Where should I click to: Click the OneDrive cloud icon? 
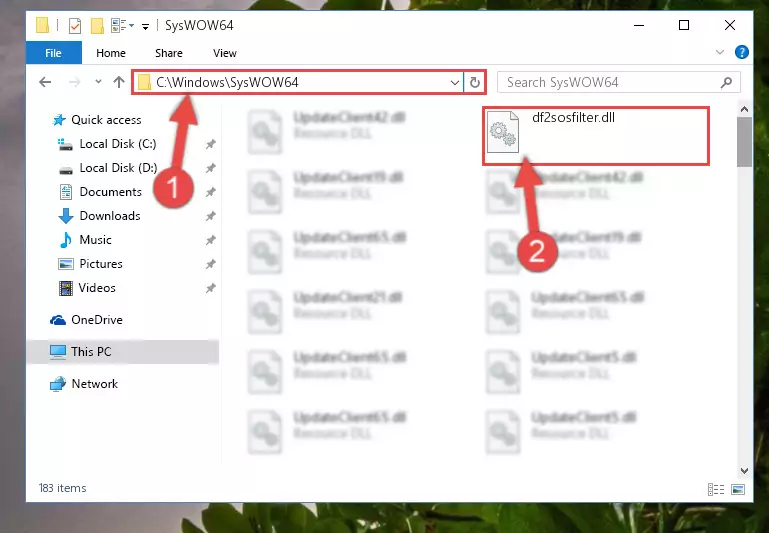58,320
